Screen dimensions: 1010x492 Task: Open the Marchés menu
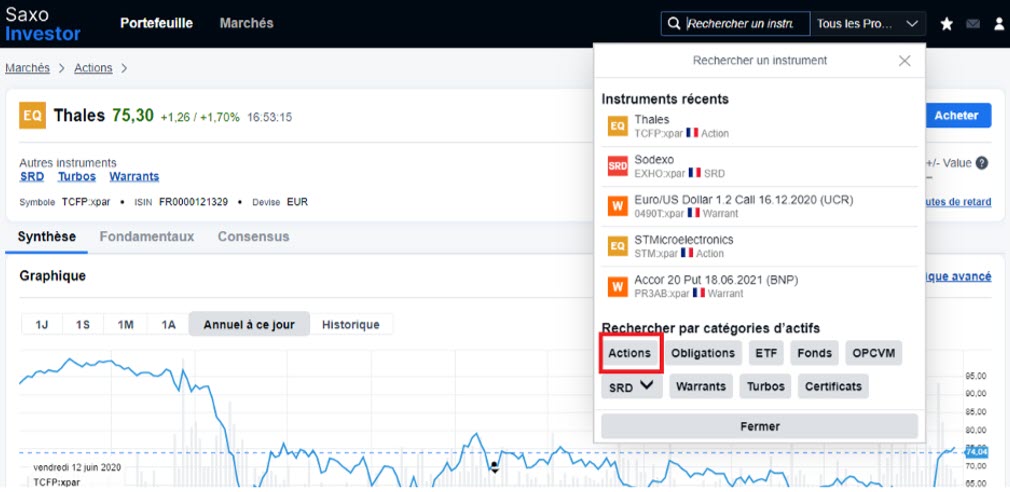(x=247, y=23)
